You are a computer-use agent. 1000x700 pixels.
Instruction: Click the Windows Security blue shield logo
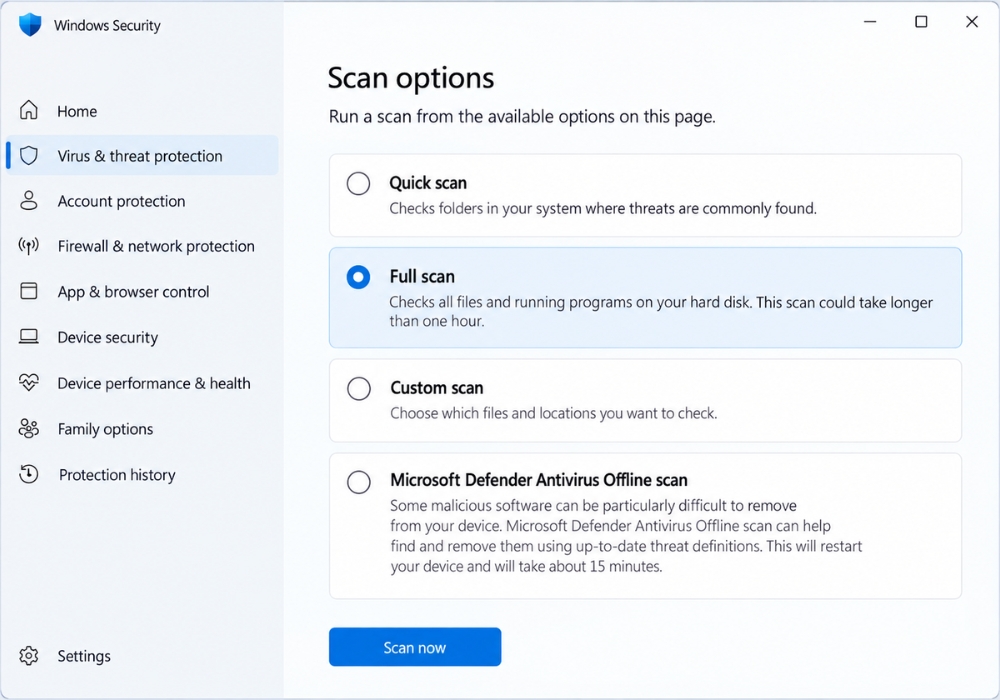[30, 25]
